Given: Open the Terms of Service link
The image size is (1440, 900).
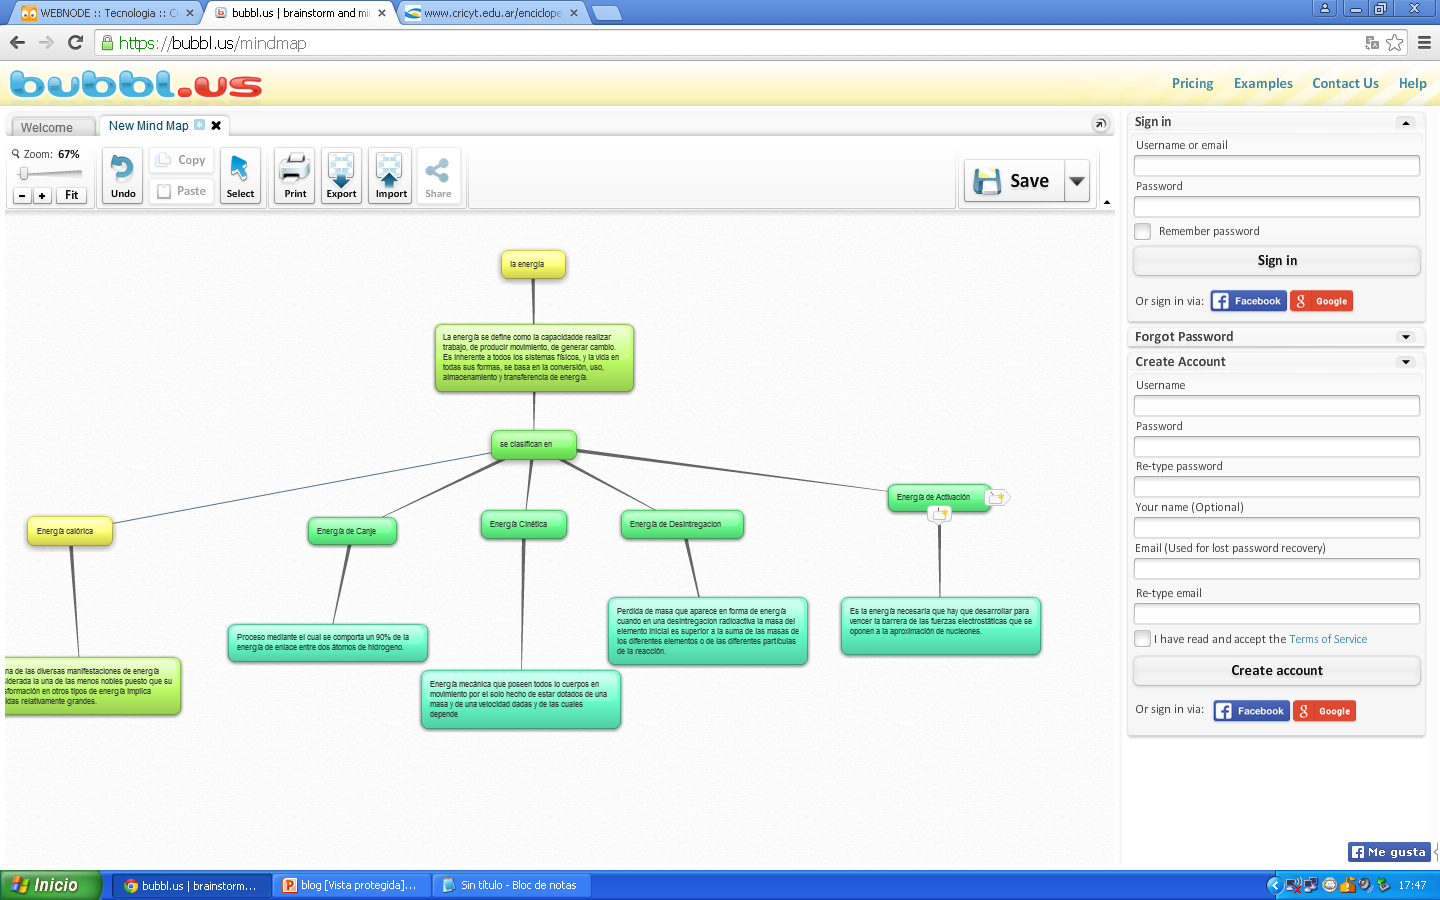Looking at the screenshot, I should 1328,639.
